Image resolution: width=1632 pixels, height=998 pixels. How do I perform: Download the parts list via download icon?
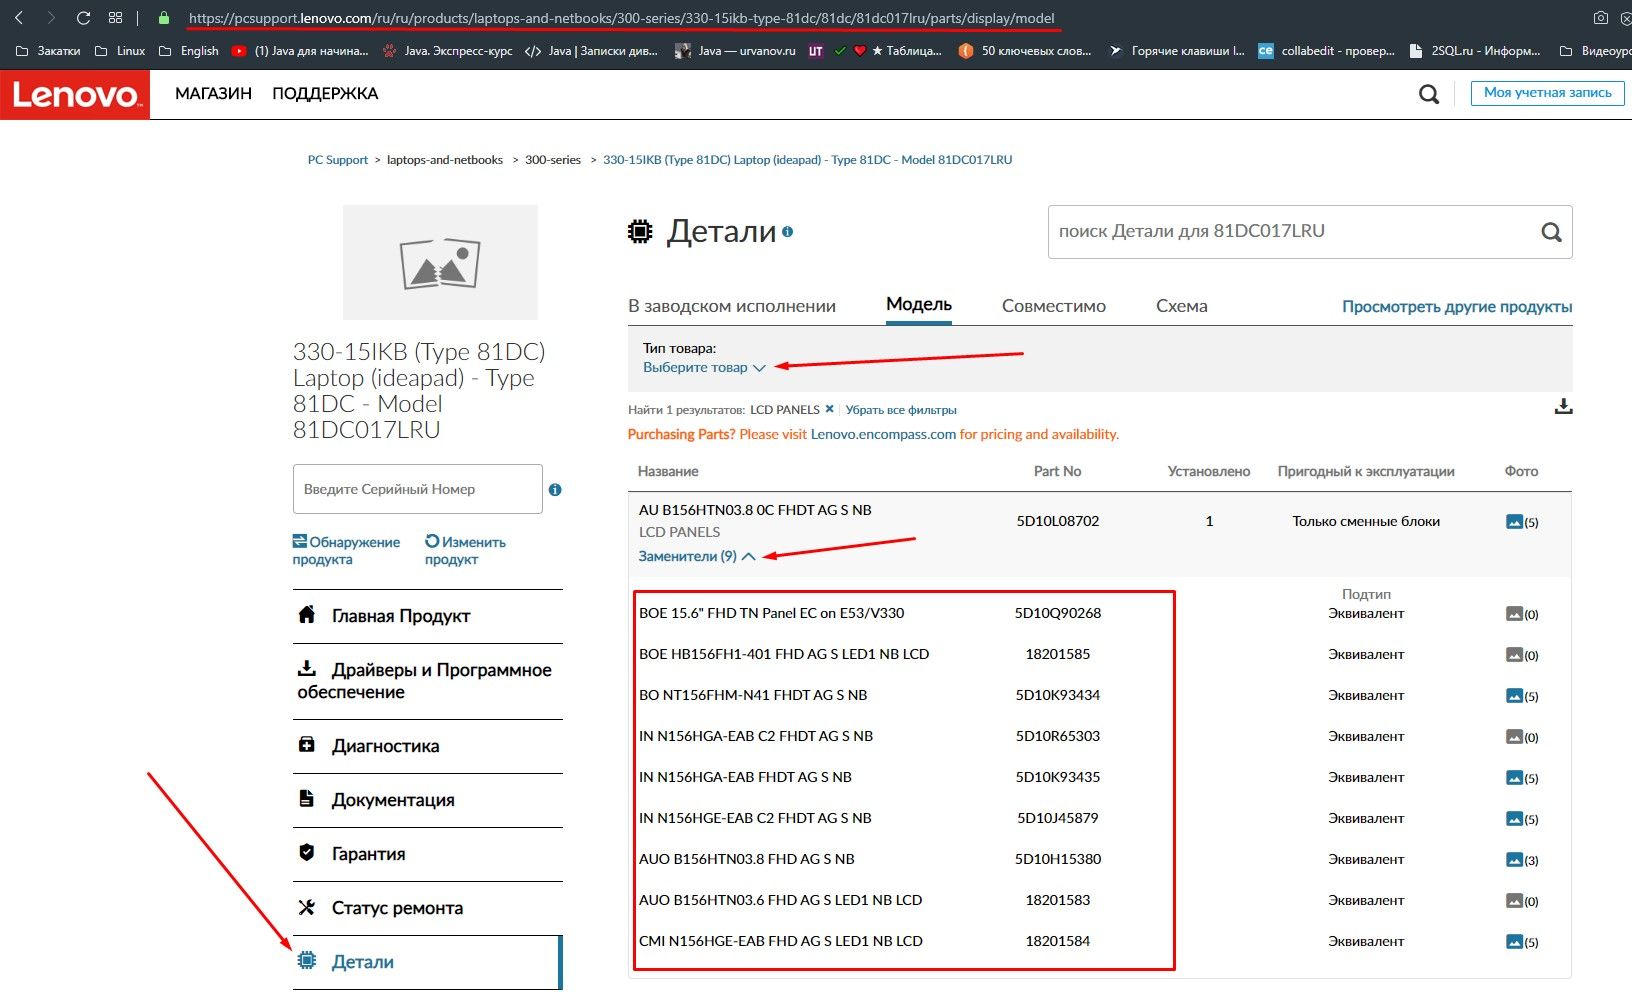coord(1563,406)
